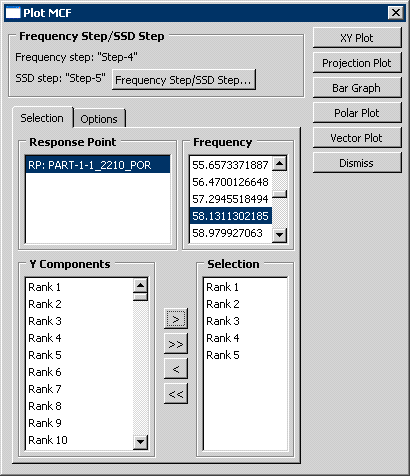The height and width of the screenshot is (476, 410).
Task: Click the Bar Graph button
Action: click(357, 88)
